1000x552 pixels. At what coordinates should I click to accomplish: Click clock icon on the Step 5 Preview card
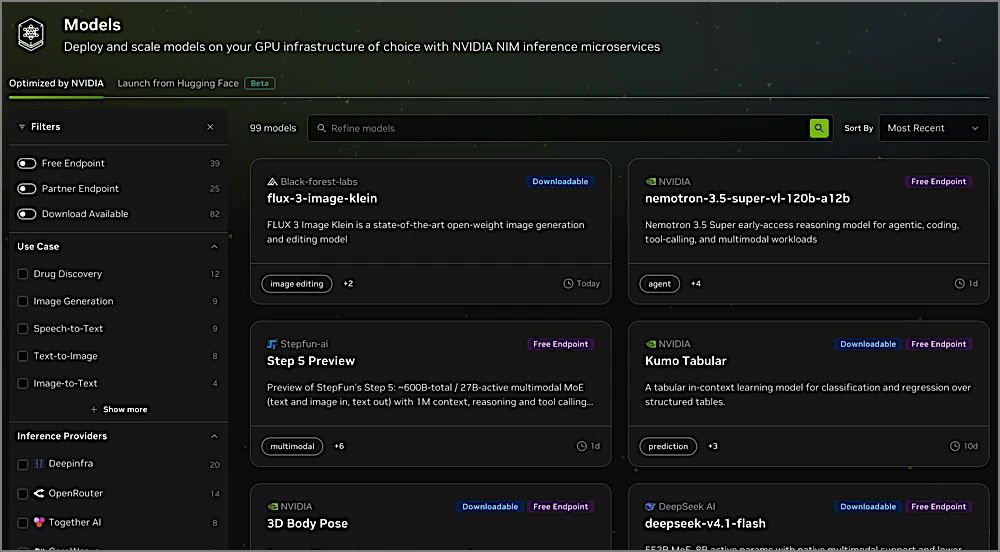(x=582, y=446)
